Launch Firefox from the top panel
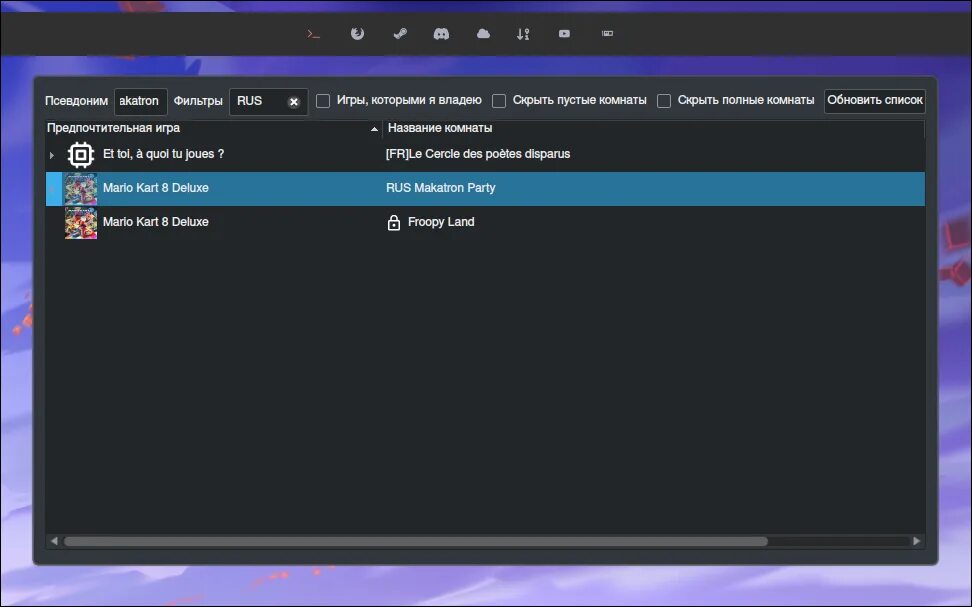This screenshot has height=607, width=972. pos(357,34)
